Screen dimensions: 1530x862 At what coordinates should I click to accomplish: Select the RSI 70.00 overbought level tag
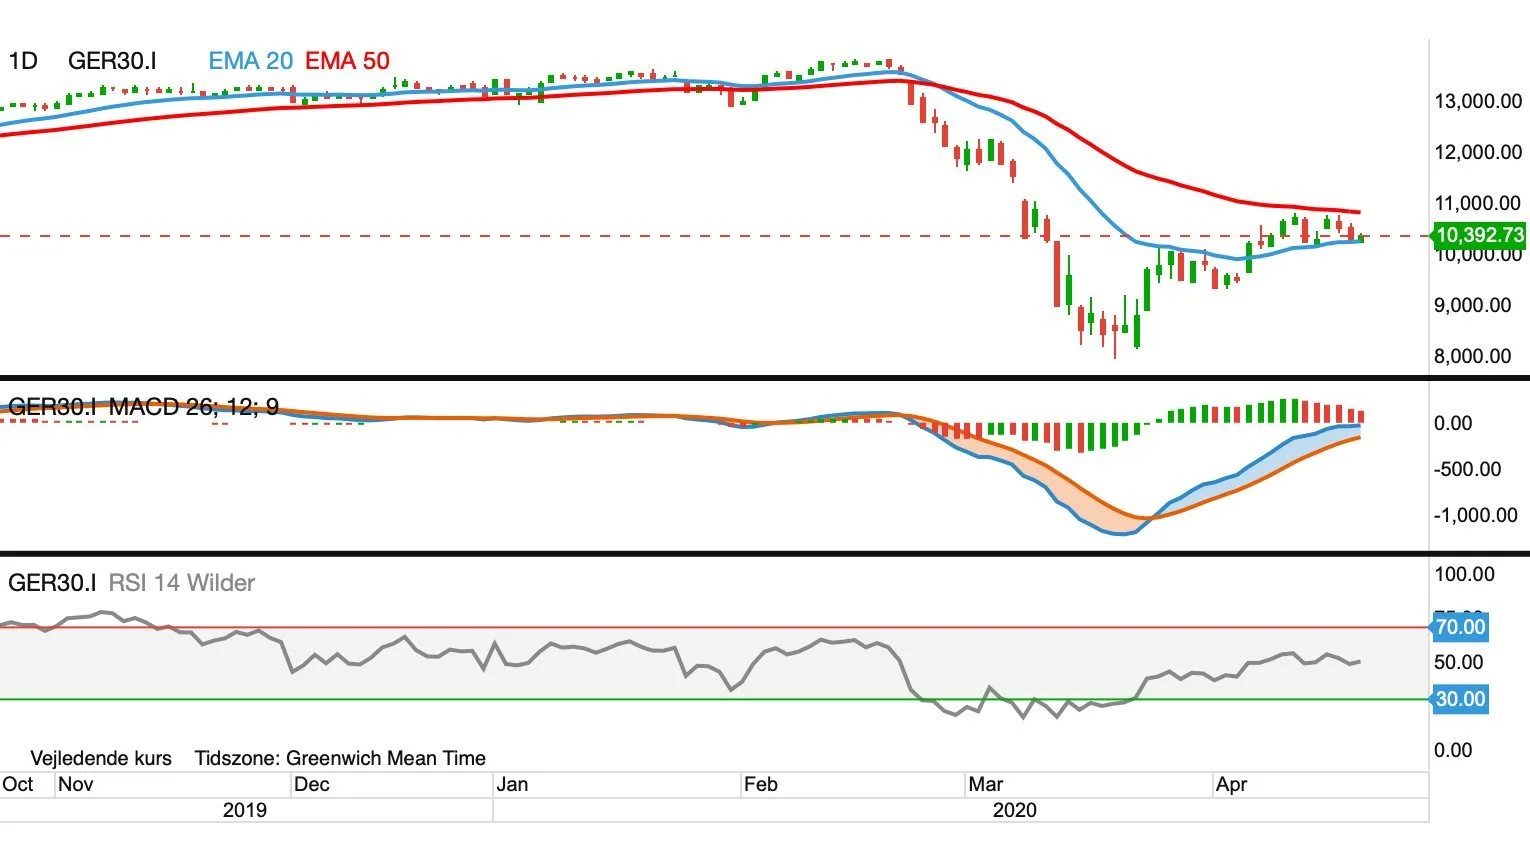coord(1460,627)
